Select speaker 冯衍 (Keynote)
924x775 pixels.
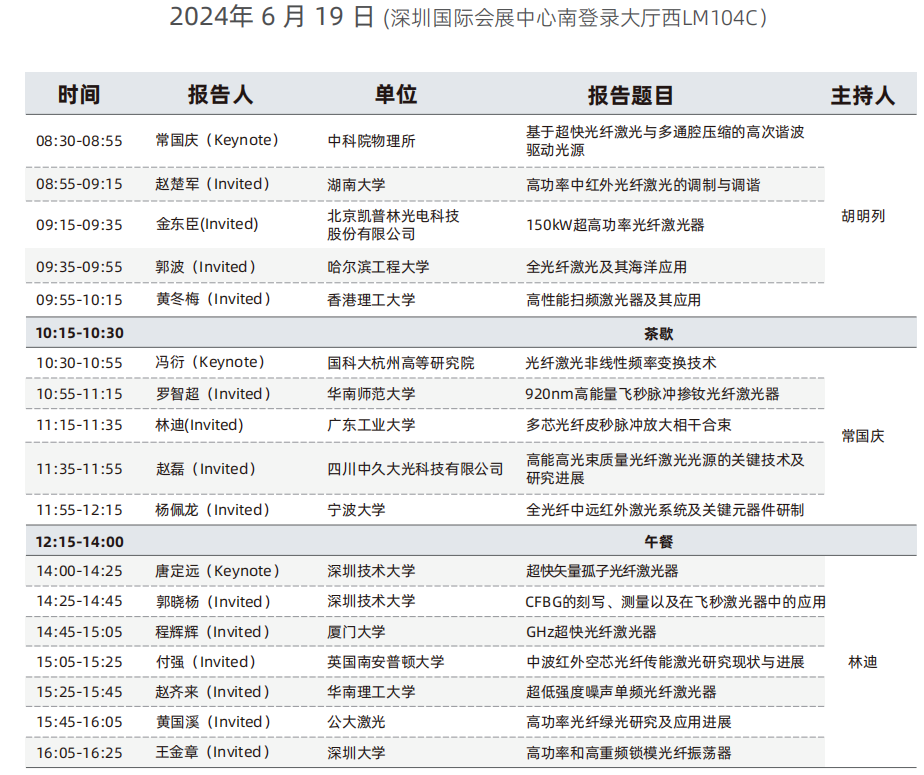point(210,362)
